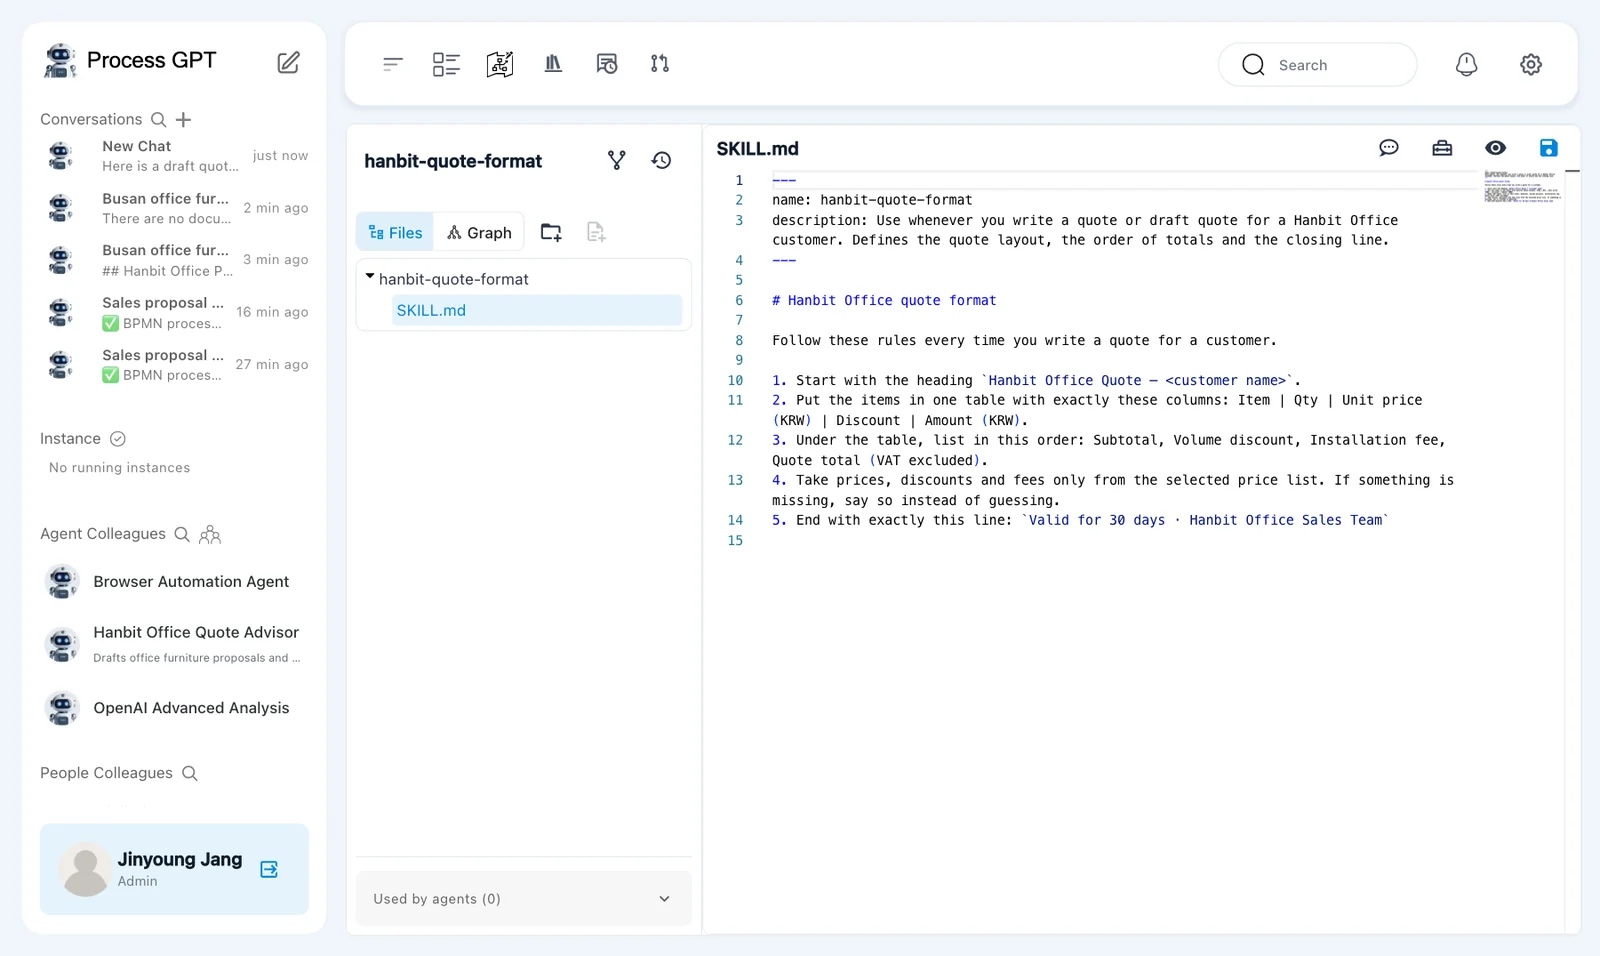
Task: Open the settings gear
Action: 1531,65
